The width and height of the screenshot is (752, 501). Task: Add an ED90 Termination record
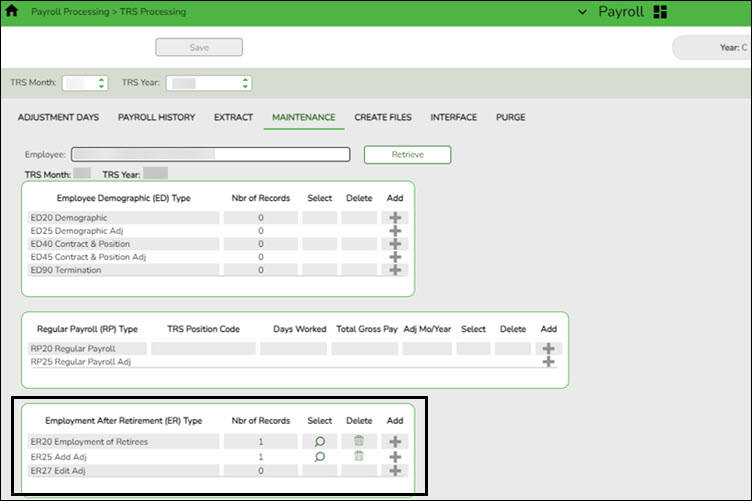(x=395, y=270)
